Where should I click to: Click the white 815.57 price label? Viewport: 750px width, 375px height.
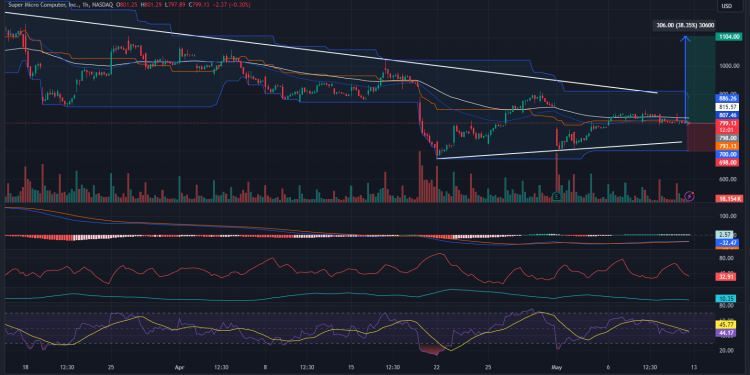tap(727, 107)
